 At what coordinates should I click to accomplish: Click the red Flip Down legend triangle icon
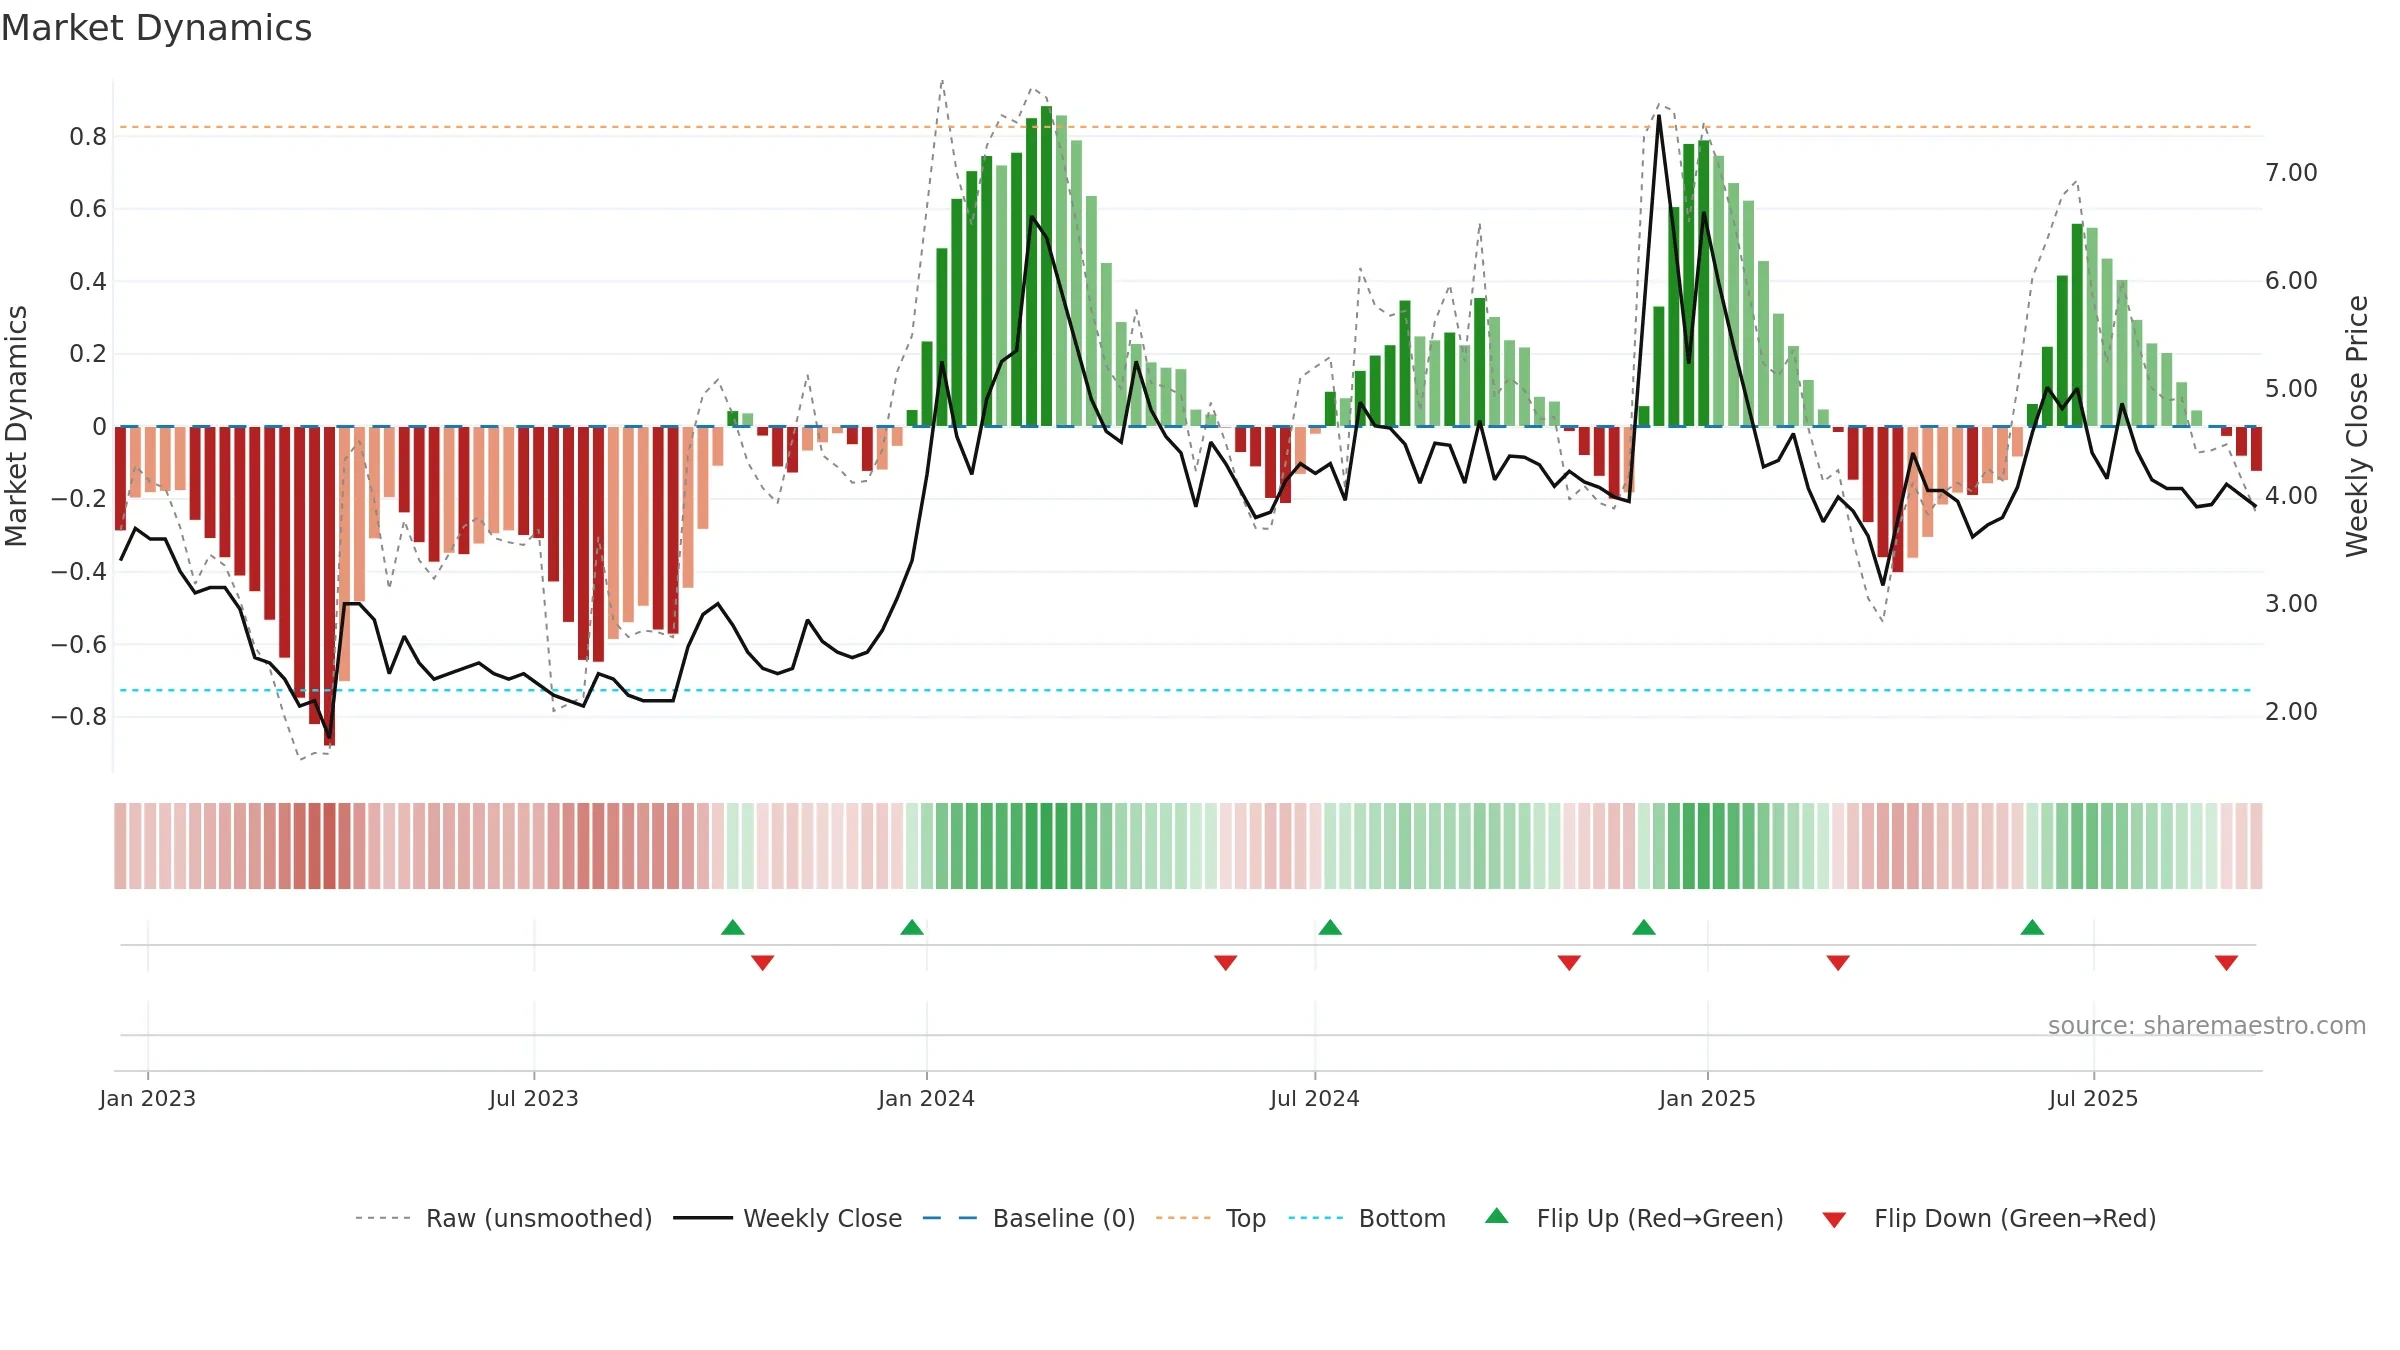(1834, 1220)
